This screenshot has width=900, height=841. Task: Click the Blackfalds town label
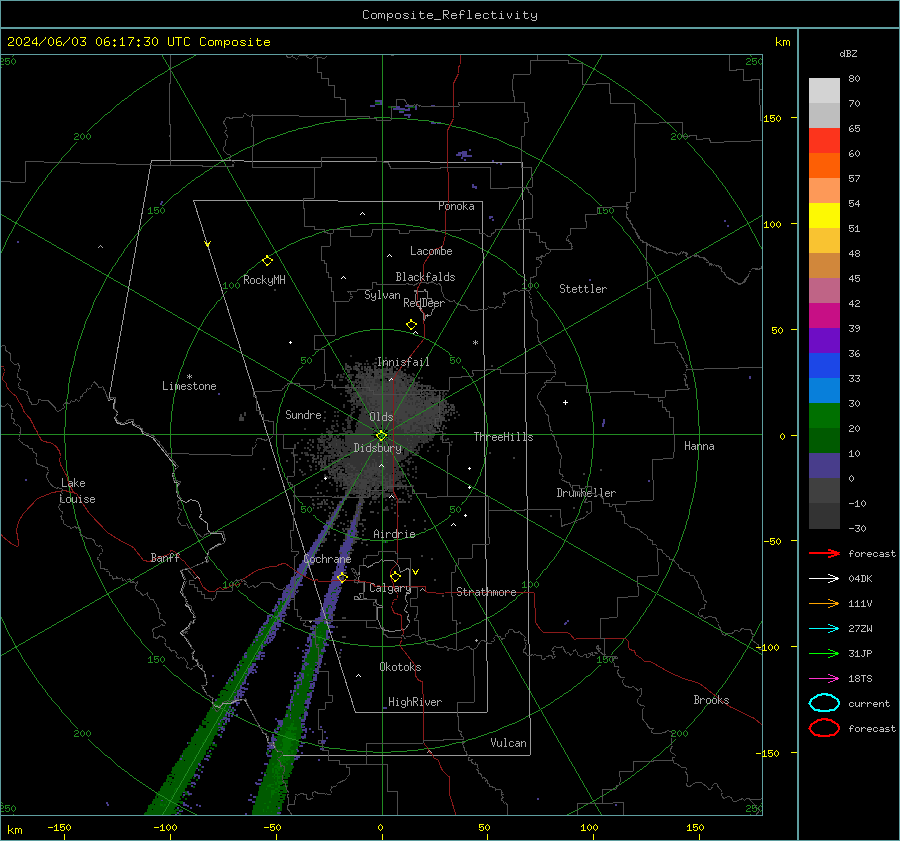[x=425, y=277]
